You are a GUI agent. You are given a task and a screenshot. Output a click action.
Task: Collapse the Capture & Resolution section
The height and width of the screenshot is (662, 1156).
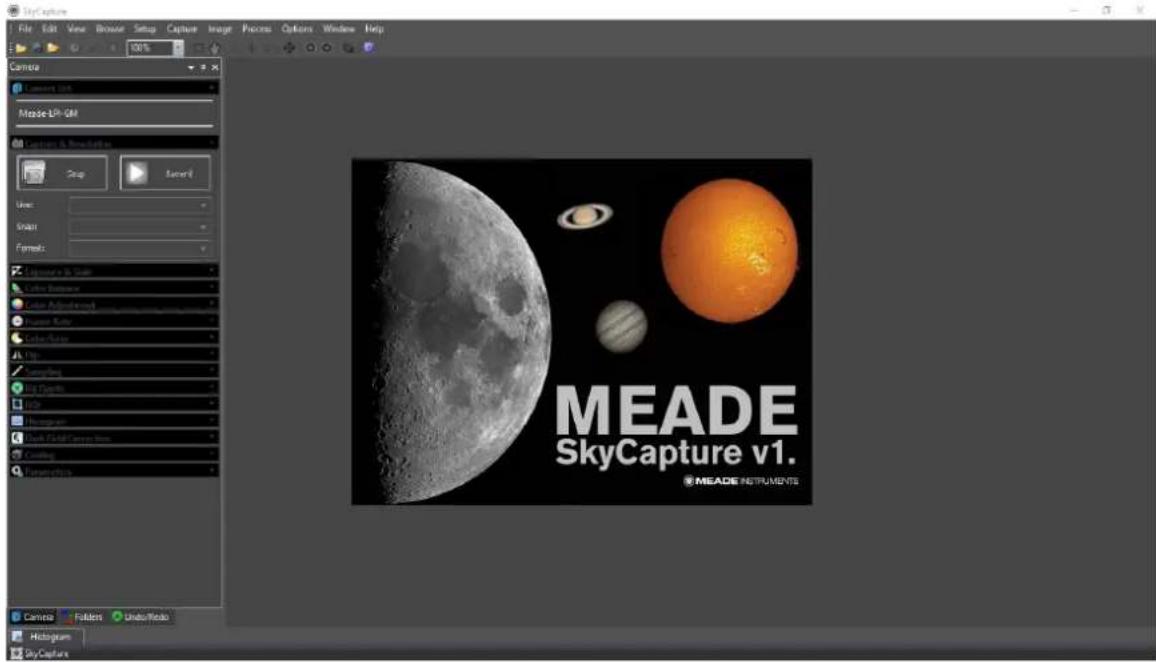pos(114,143)
